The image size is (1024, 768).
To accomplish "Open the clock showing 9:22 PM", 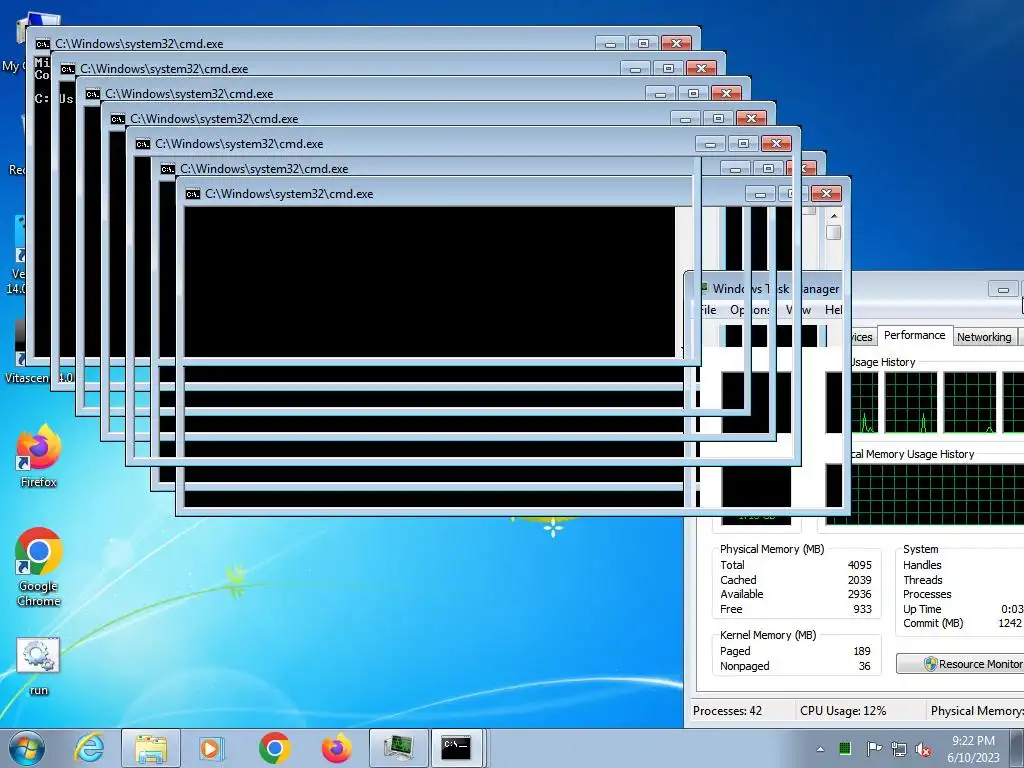I will click(973, 749).
